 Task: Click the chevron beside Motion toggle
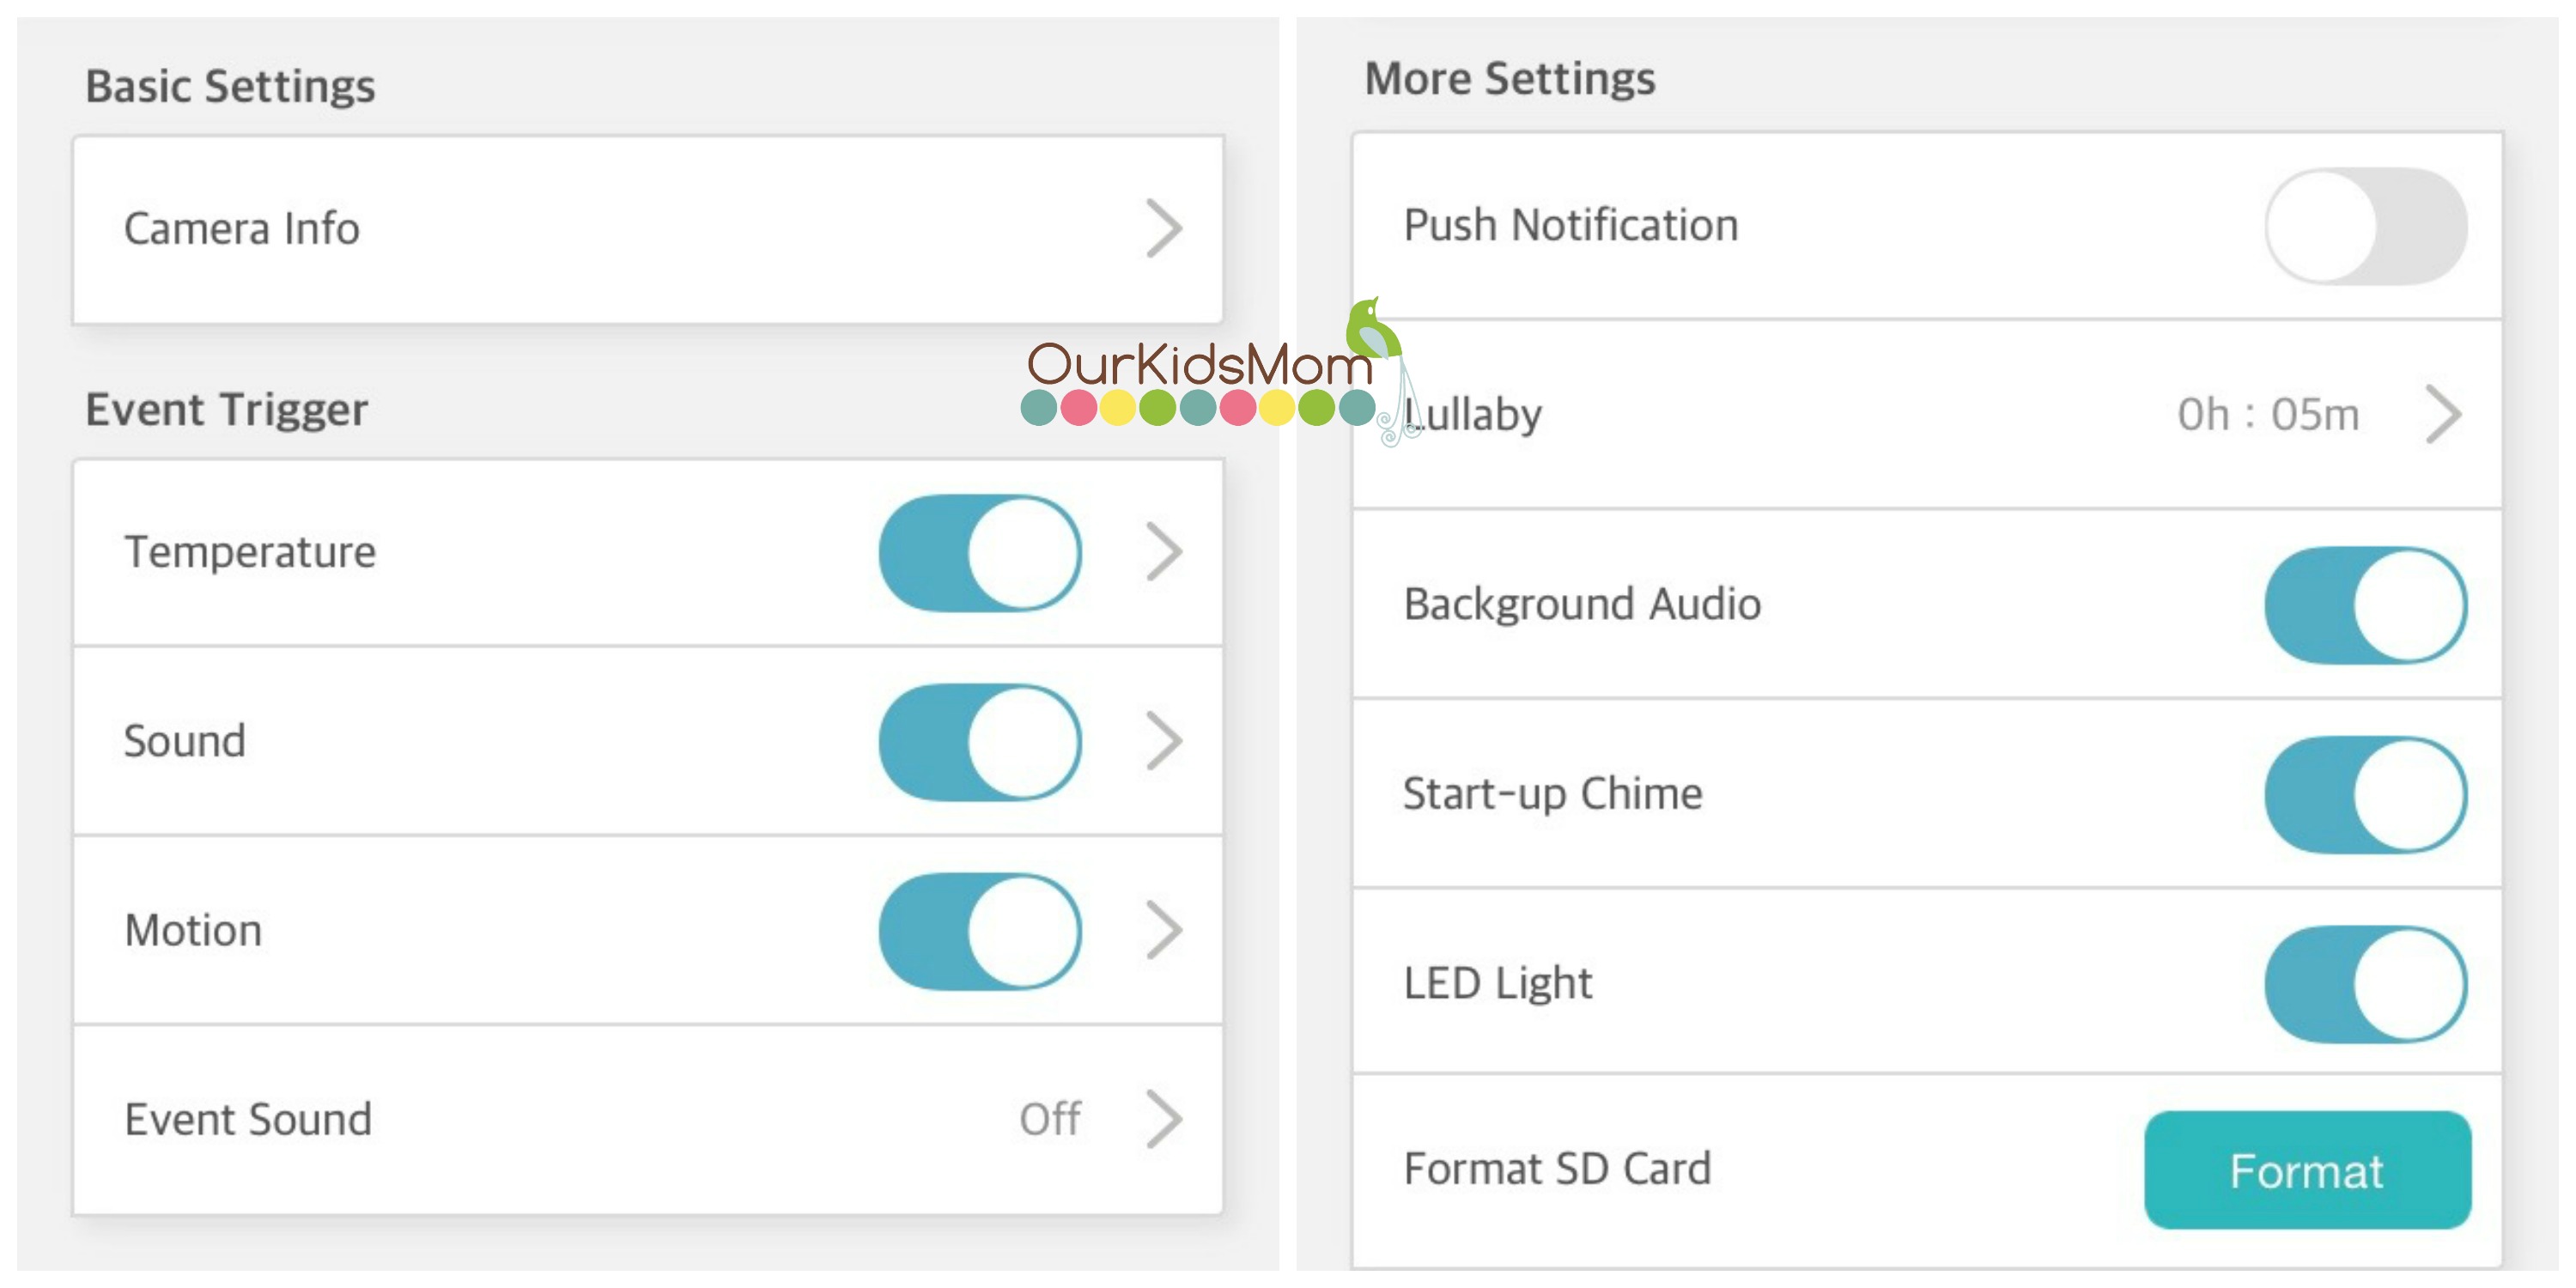[1164, 930]
